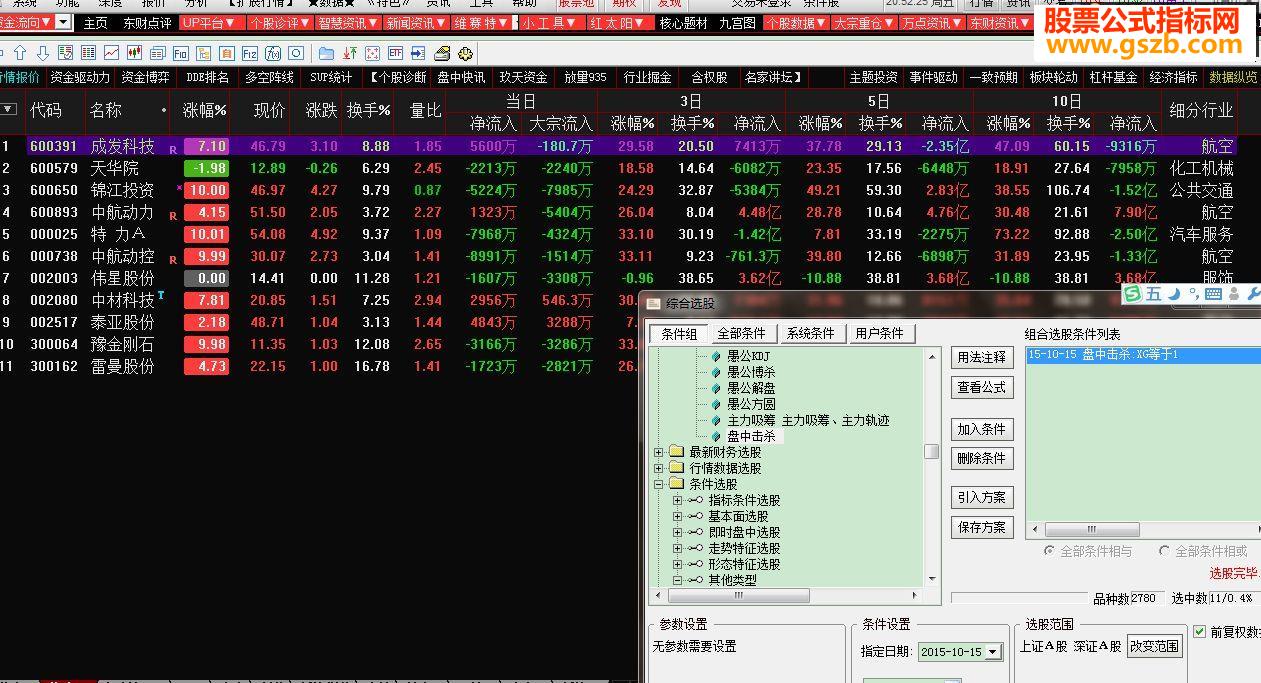Click the 保存方案 button
The width and height of the screenshot is (1261, 683).
pos(981,527)
